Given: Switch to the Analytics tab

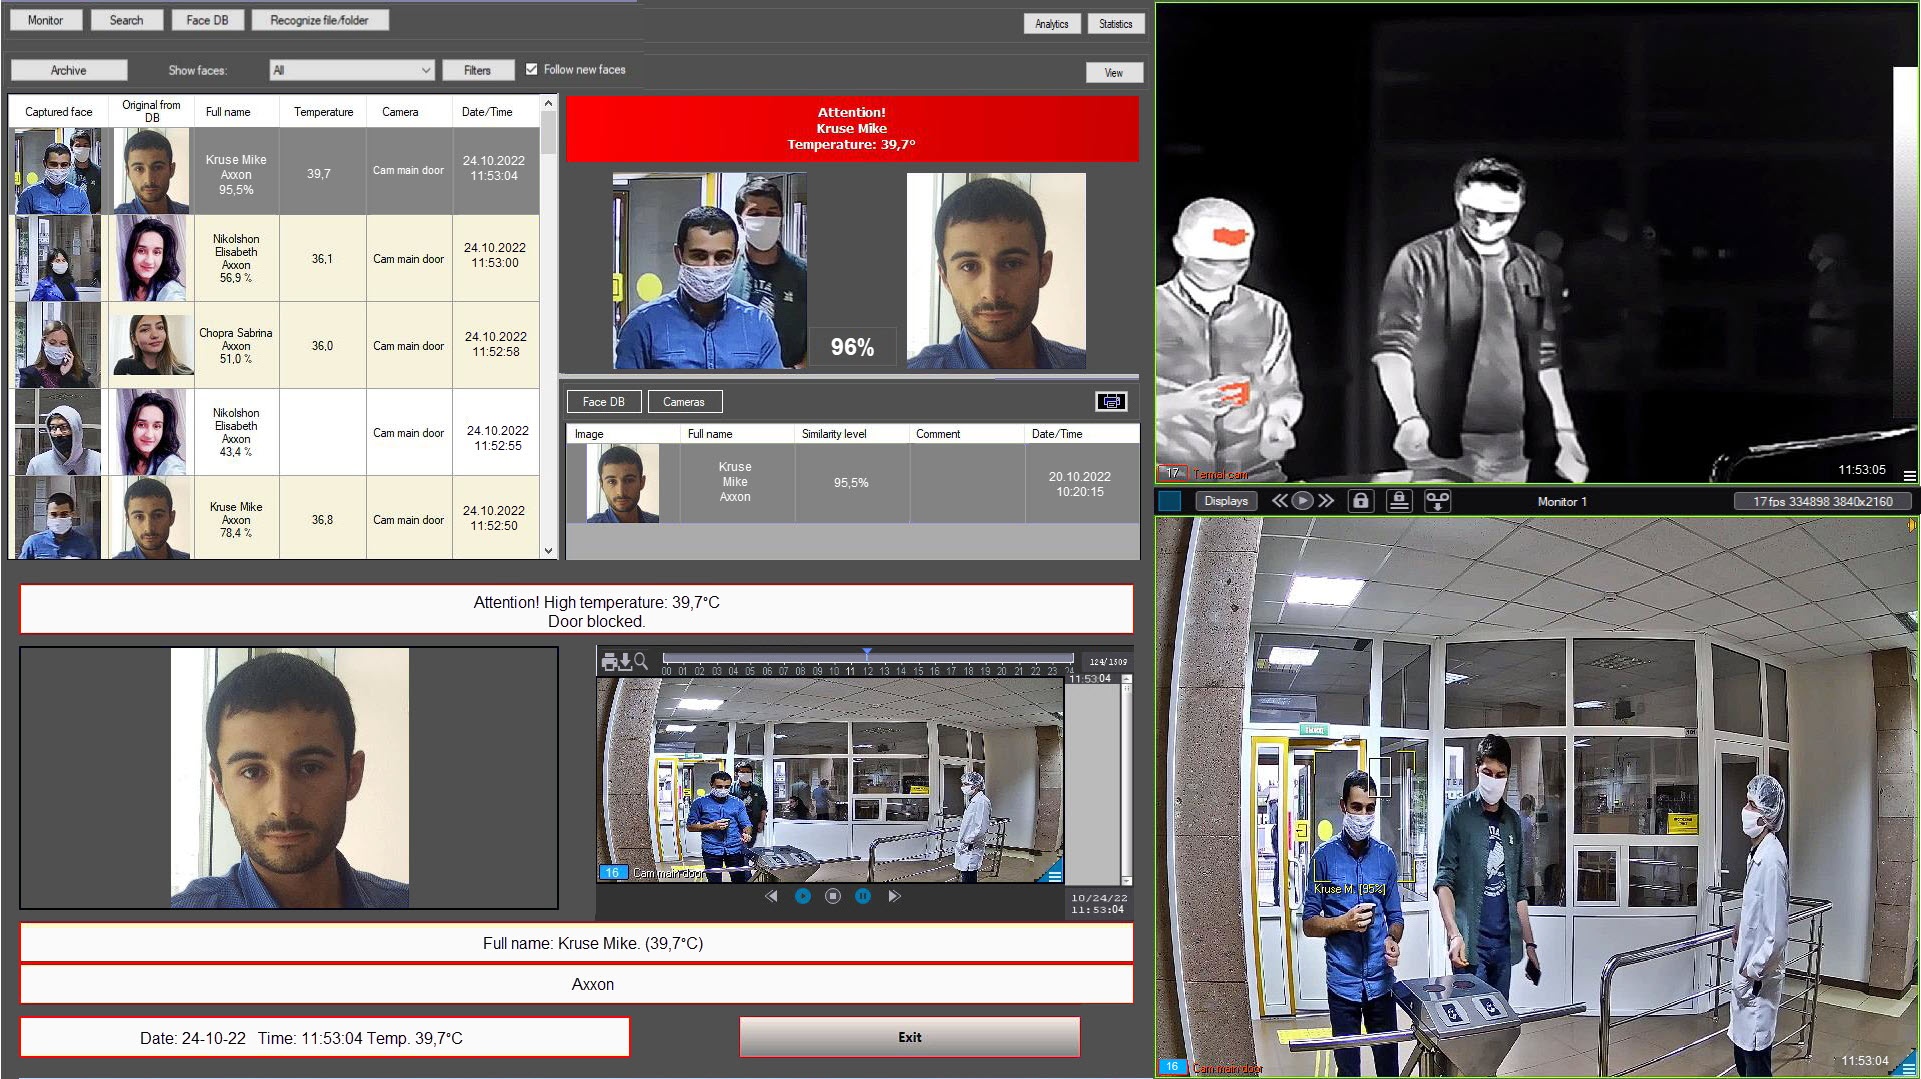Looking at the screenshot, I should point(1051,24).
